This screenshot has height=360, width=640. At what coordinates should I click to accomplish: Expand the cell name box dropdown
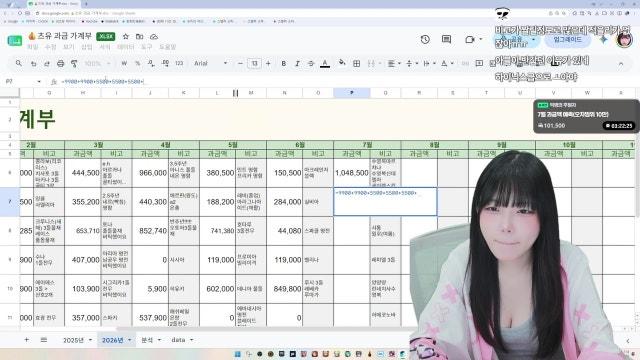[39, 82]
